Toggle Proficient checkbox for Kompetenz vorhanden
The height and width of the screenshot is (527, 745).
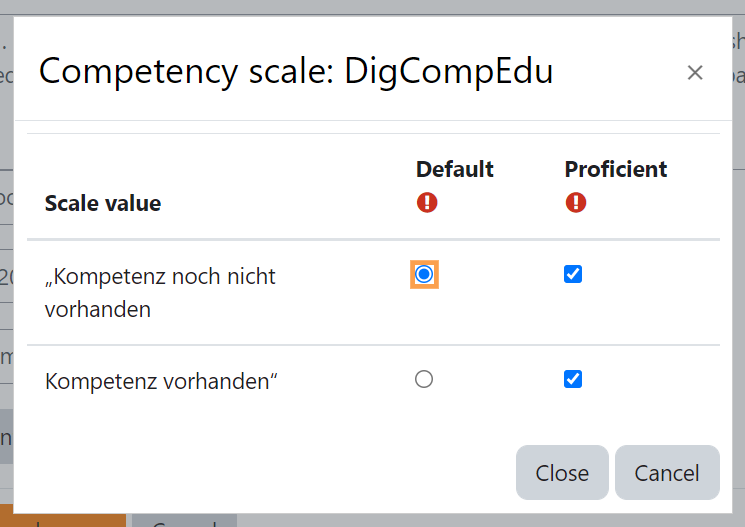click(573, 379)
